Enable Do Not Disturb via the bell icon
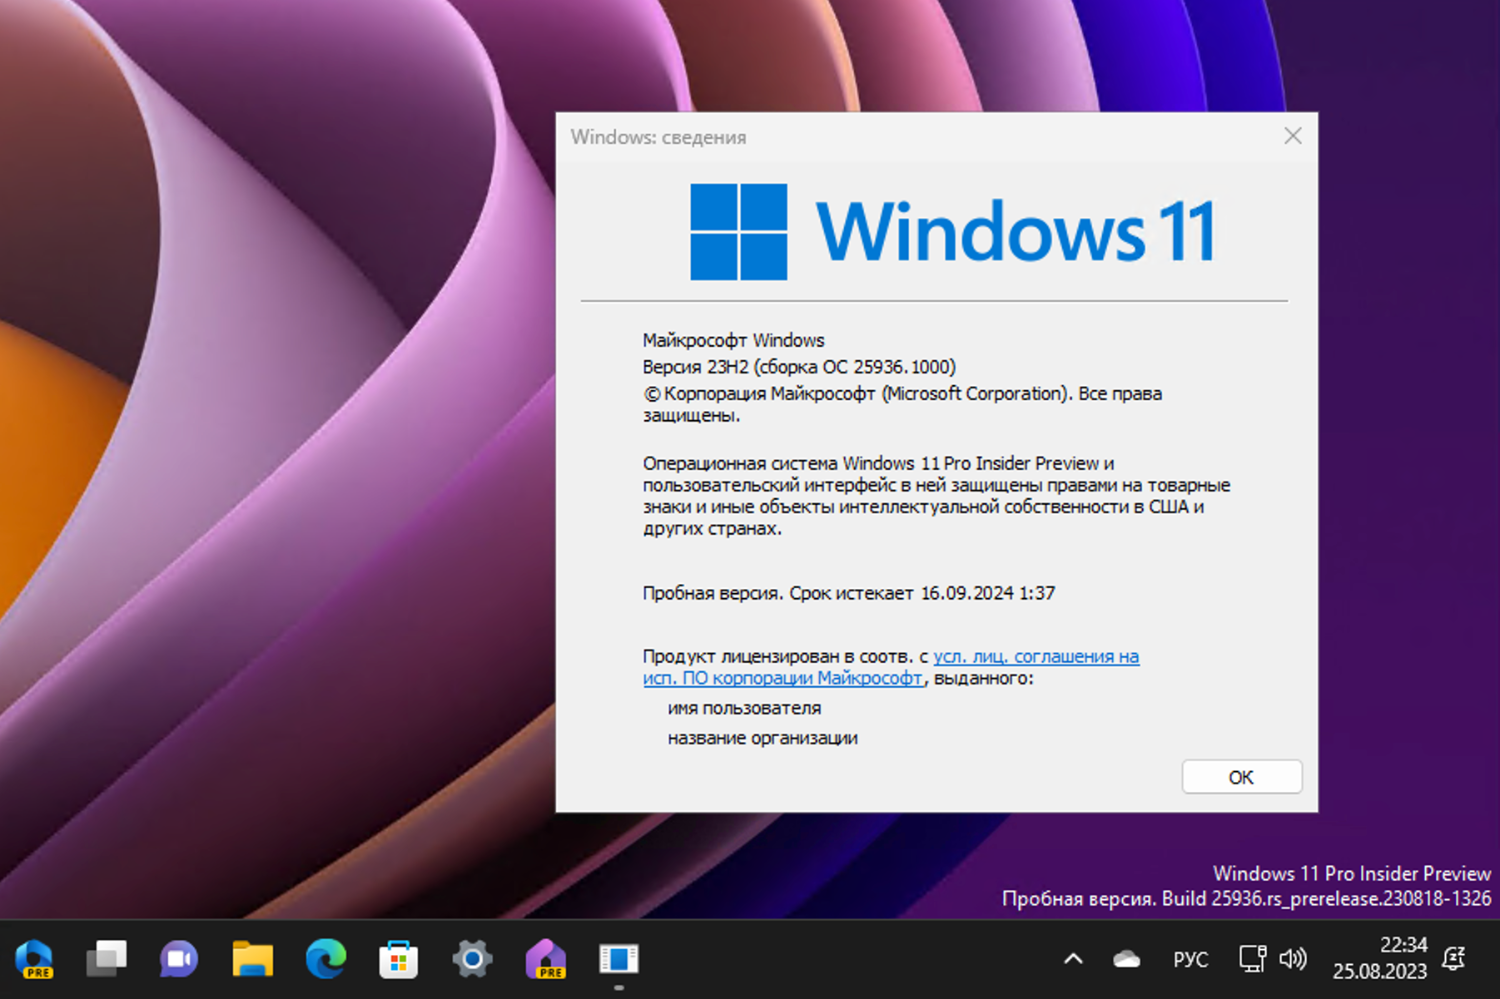1500x999 pixels. [1453, 958]
